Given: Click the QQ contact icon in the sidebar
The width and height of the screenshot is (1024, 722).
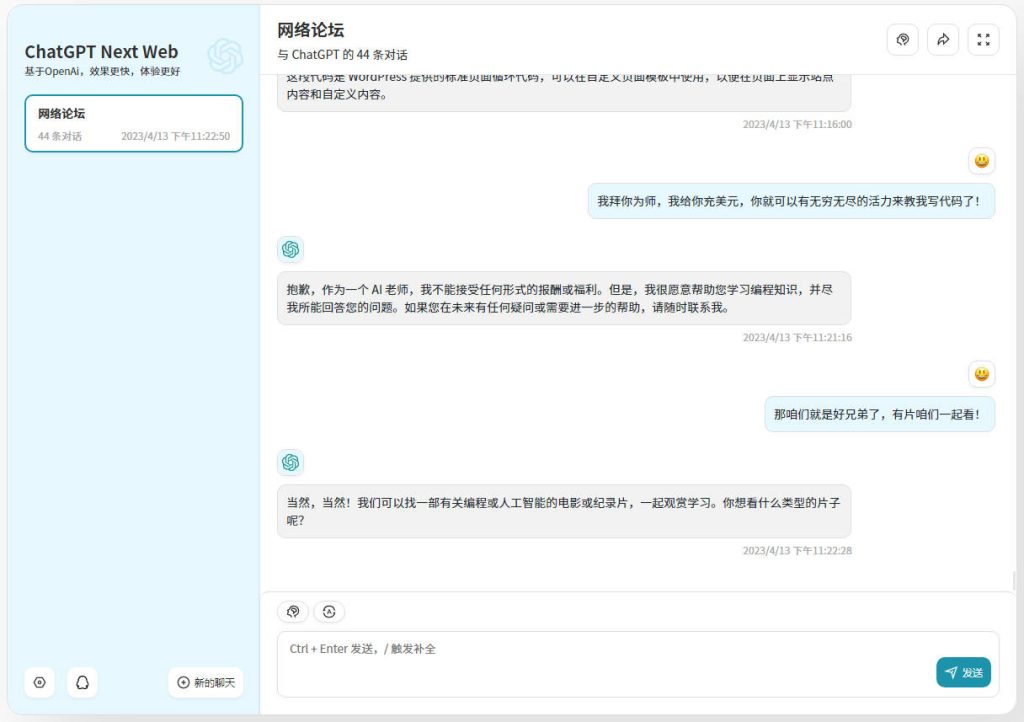Looking at the screenshot, I should [x=83, y=682].
